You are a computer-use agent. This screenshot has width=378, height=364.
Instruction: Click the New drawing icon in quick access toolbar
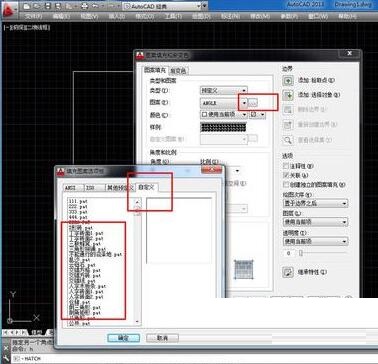[27, 6]
